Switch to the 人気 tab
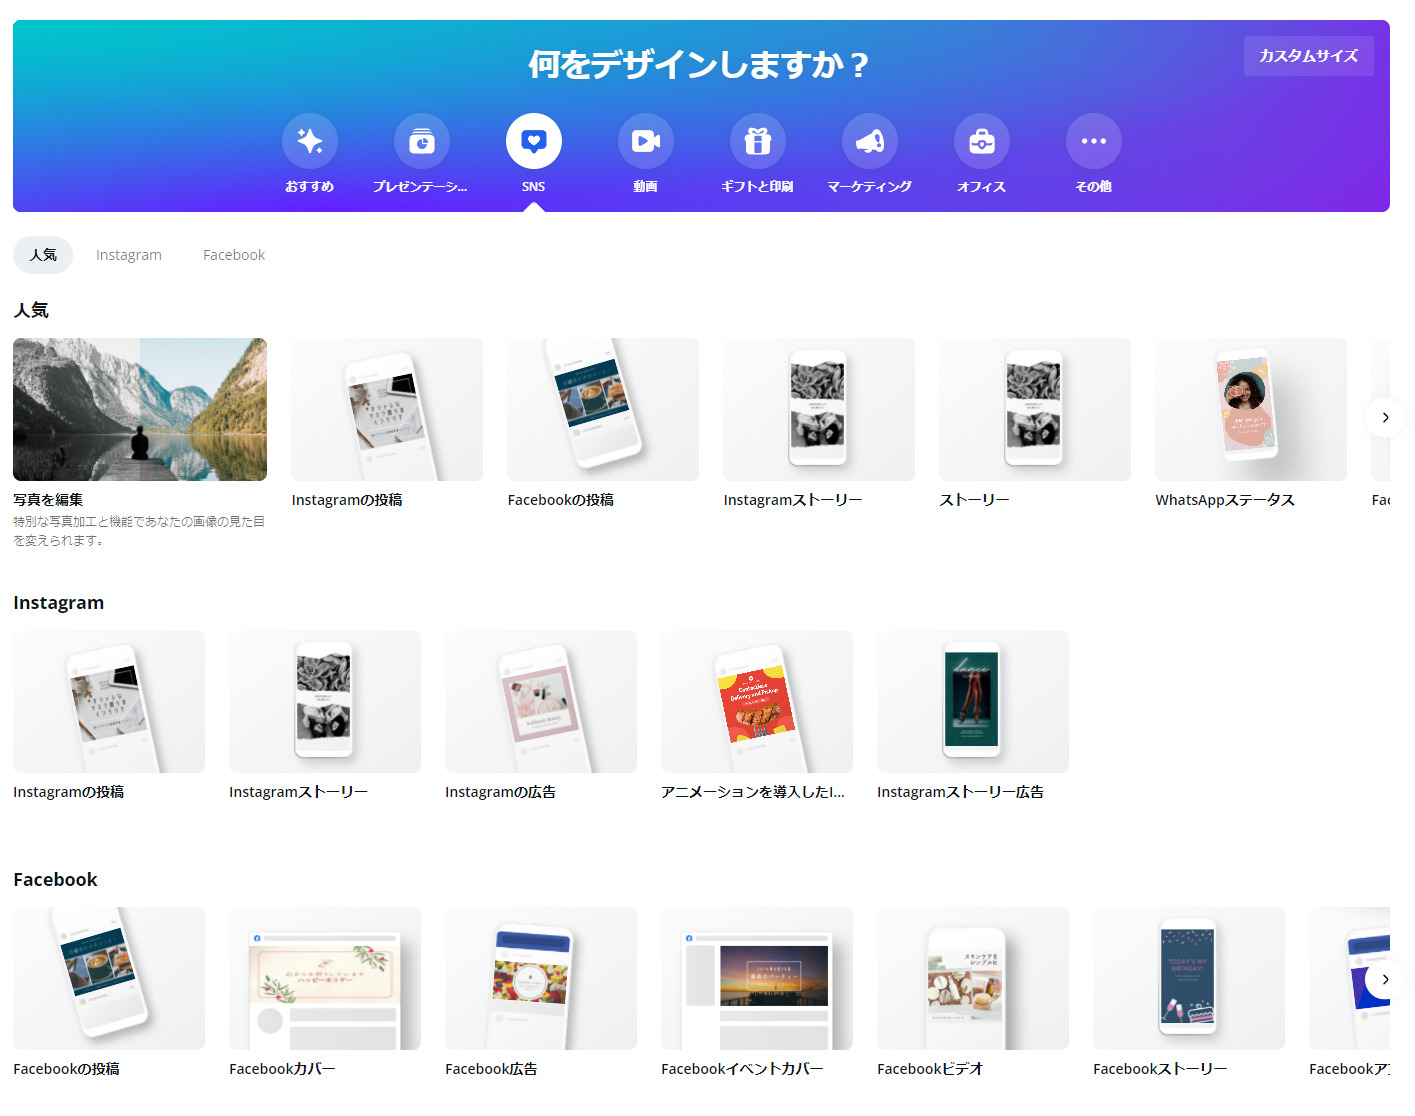1415x1116 pixels. [x=43, y=255]
